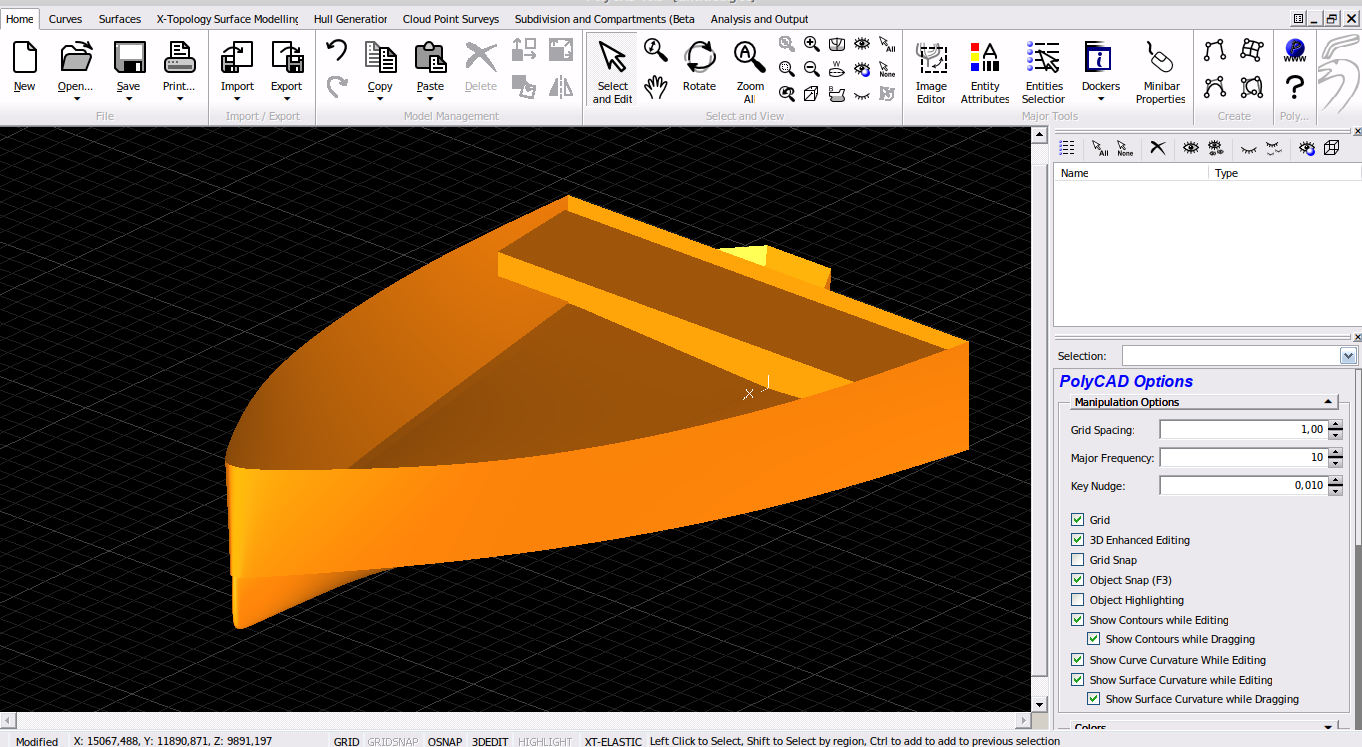The image size is (1362, 747).
Task: Click the zoom in plus magnifier
Action: [x=812, y=44]
